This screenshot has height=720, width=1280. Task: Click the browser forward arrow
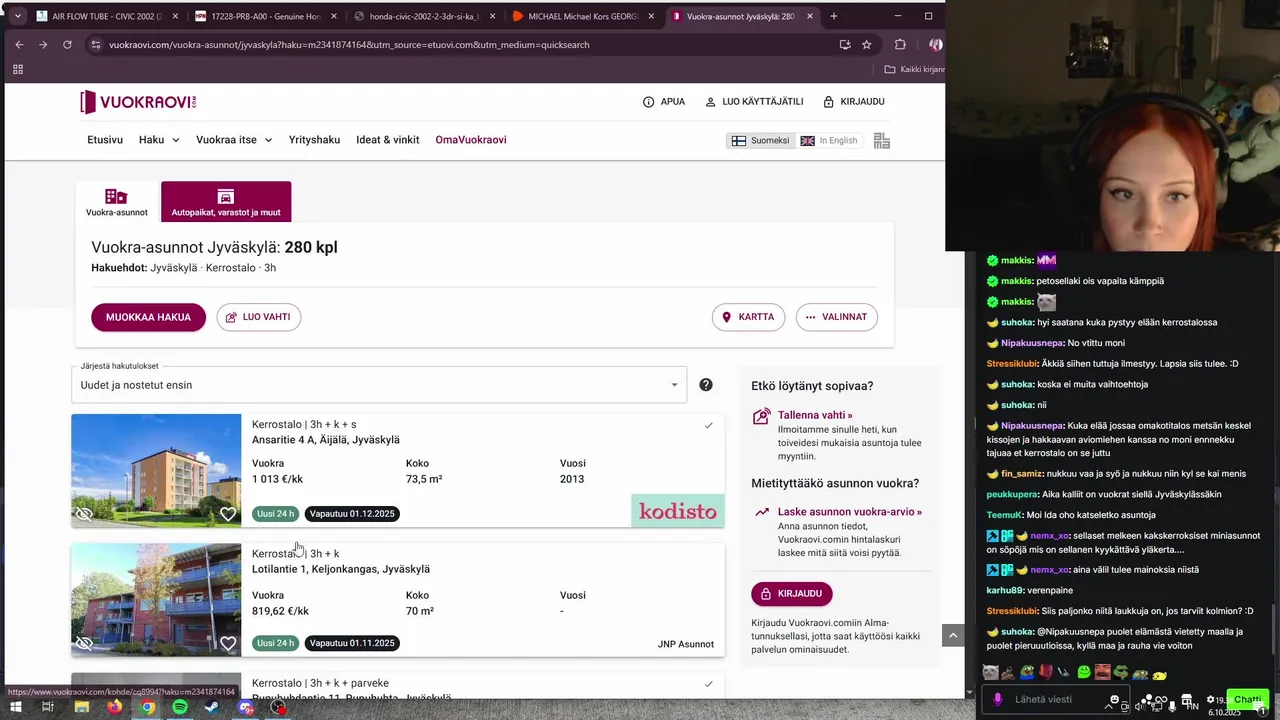click(42, 44)
